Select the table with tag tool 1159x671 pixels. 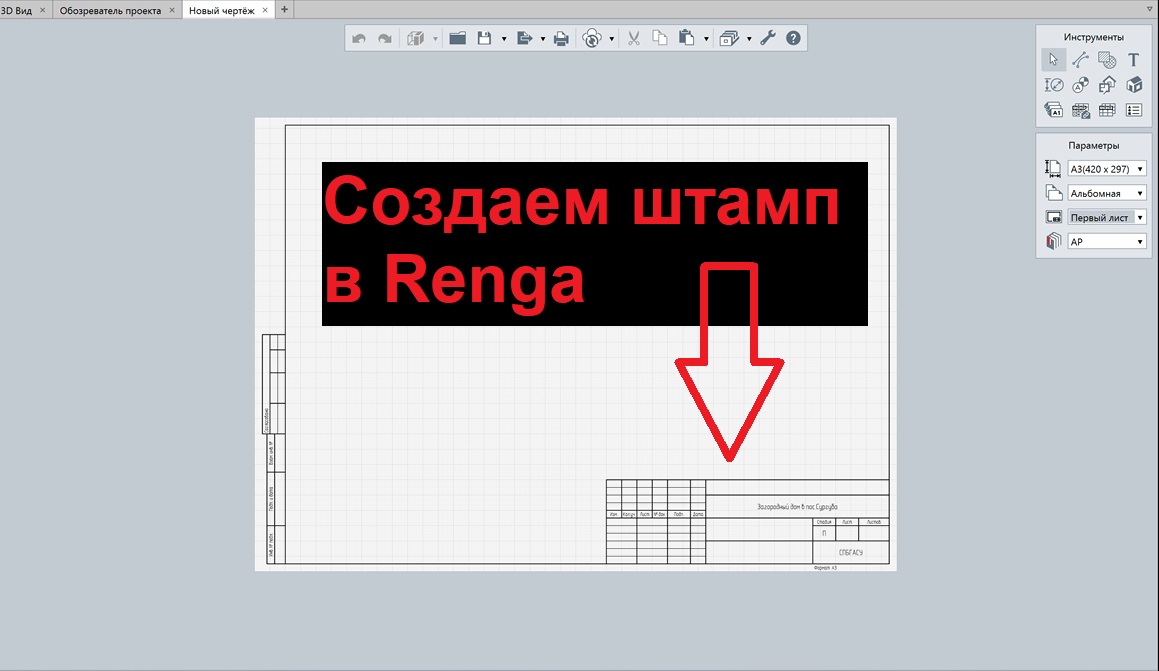pos(1080,110)
